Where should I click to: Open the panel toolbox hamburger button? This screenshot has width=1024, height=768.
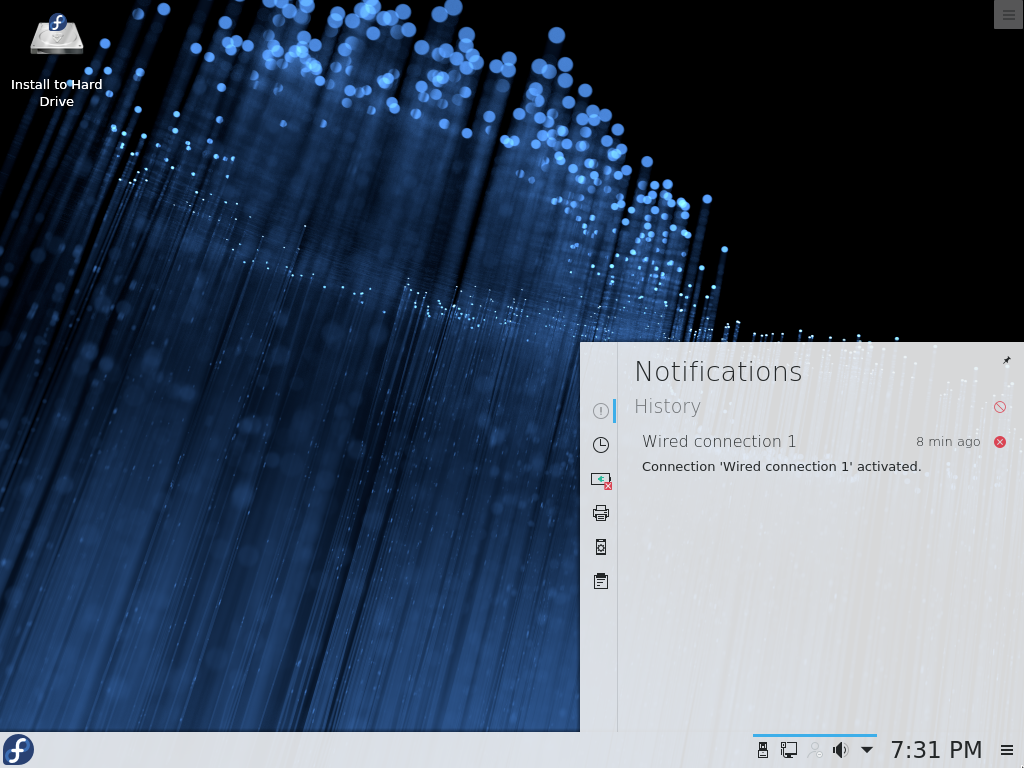pyautogui.click(x=1007, y=750)
